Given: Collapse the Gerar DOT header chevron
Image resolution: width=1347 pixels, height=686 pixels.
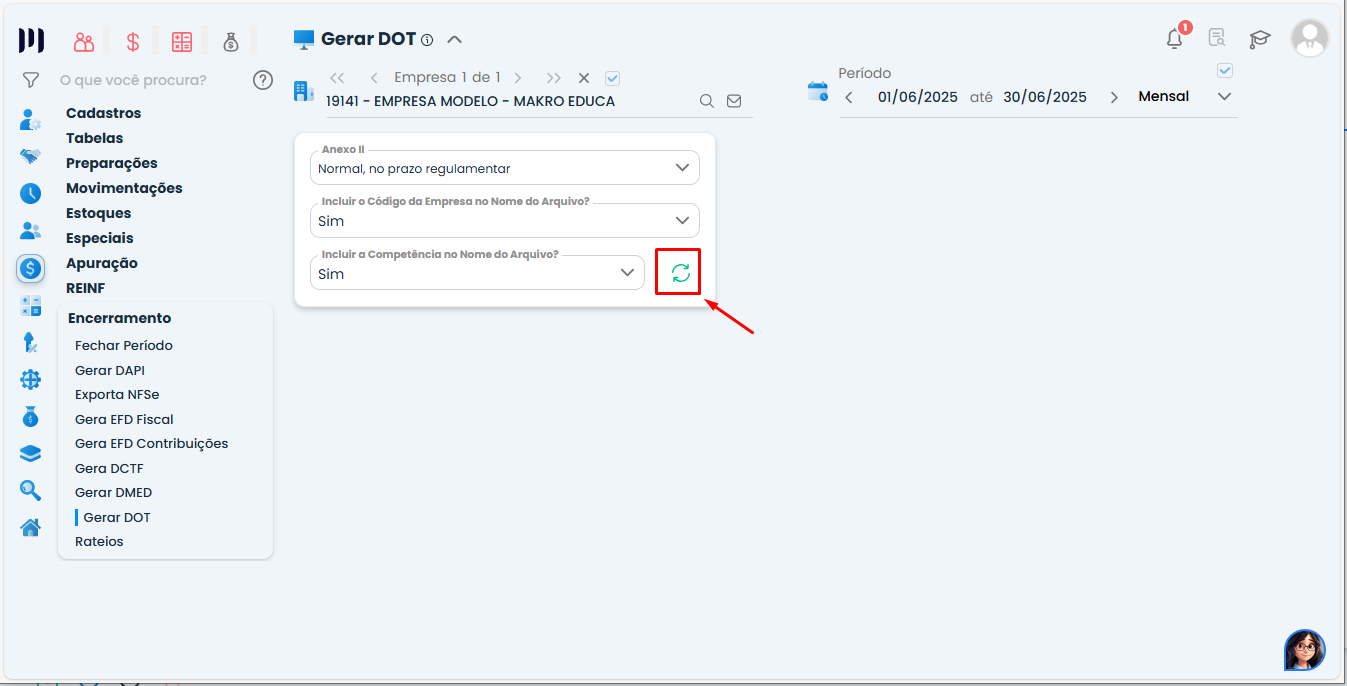Looking at the screenshot, I should point(454,40).
